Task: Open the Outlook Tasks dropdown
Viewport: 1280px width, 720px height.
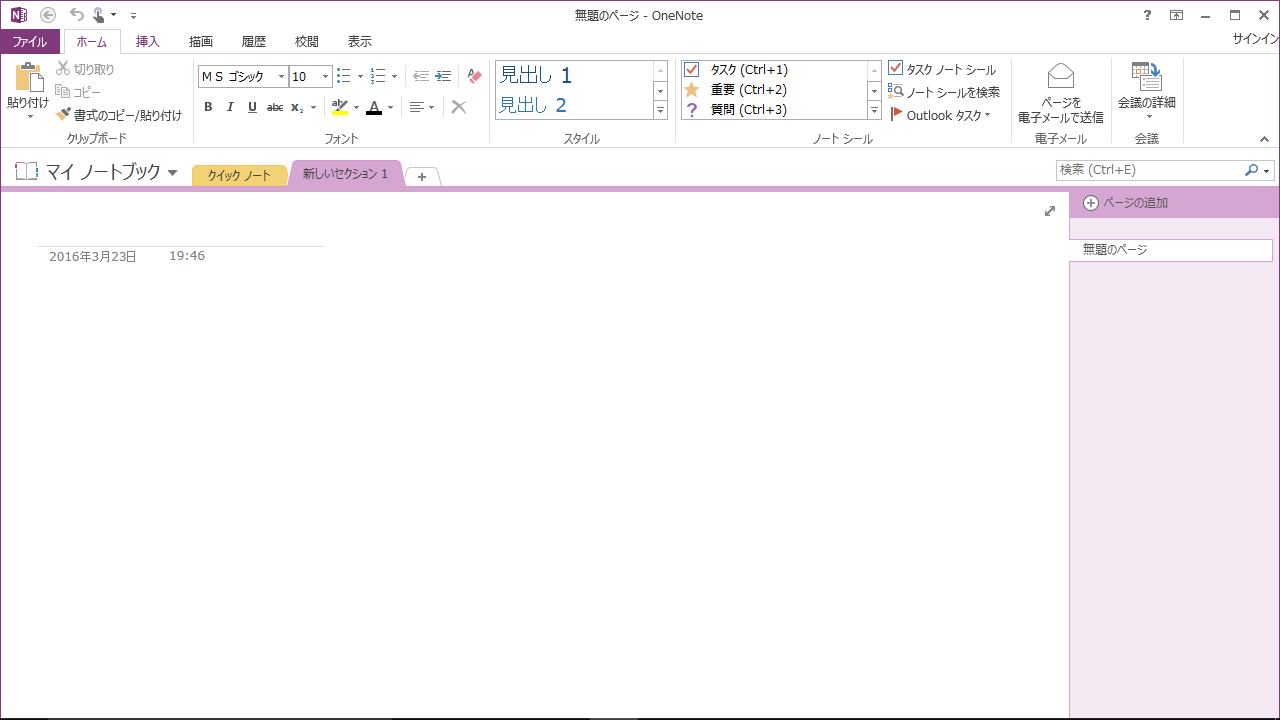Action: pos(940,115)
